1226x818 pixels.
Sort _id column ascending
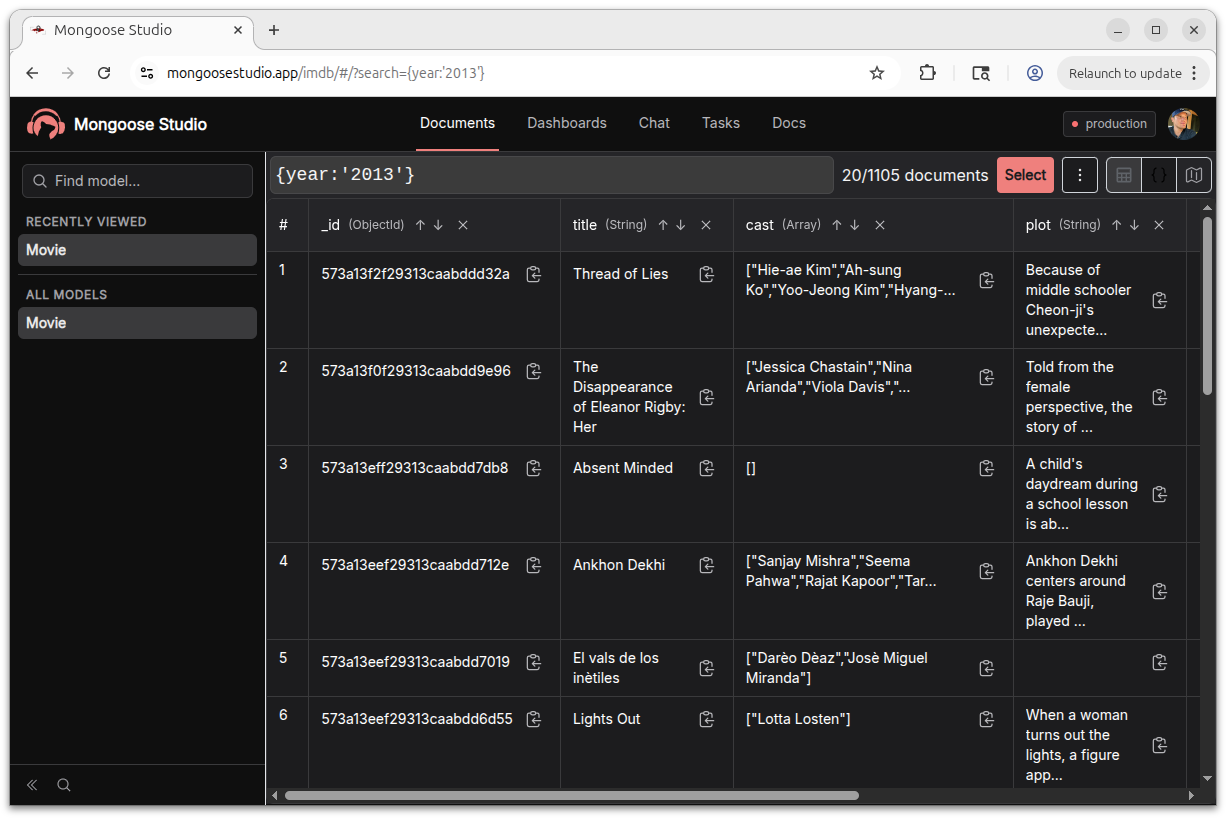pyautogui.click(x=420, y=225)
